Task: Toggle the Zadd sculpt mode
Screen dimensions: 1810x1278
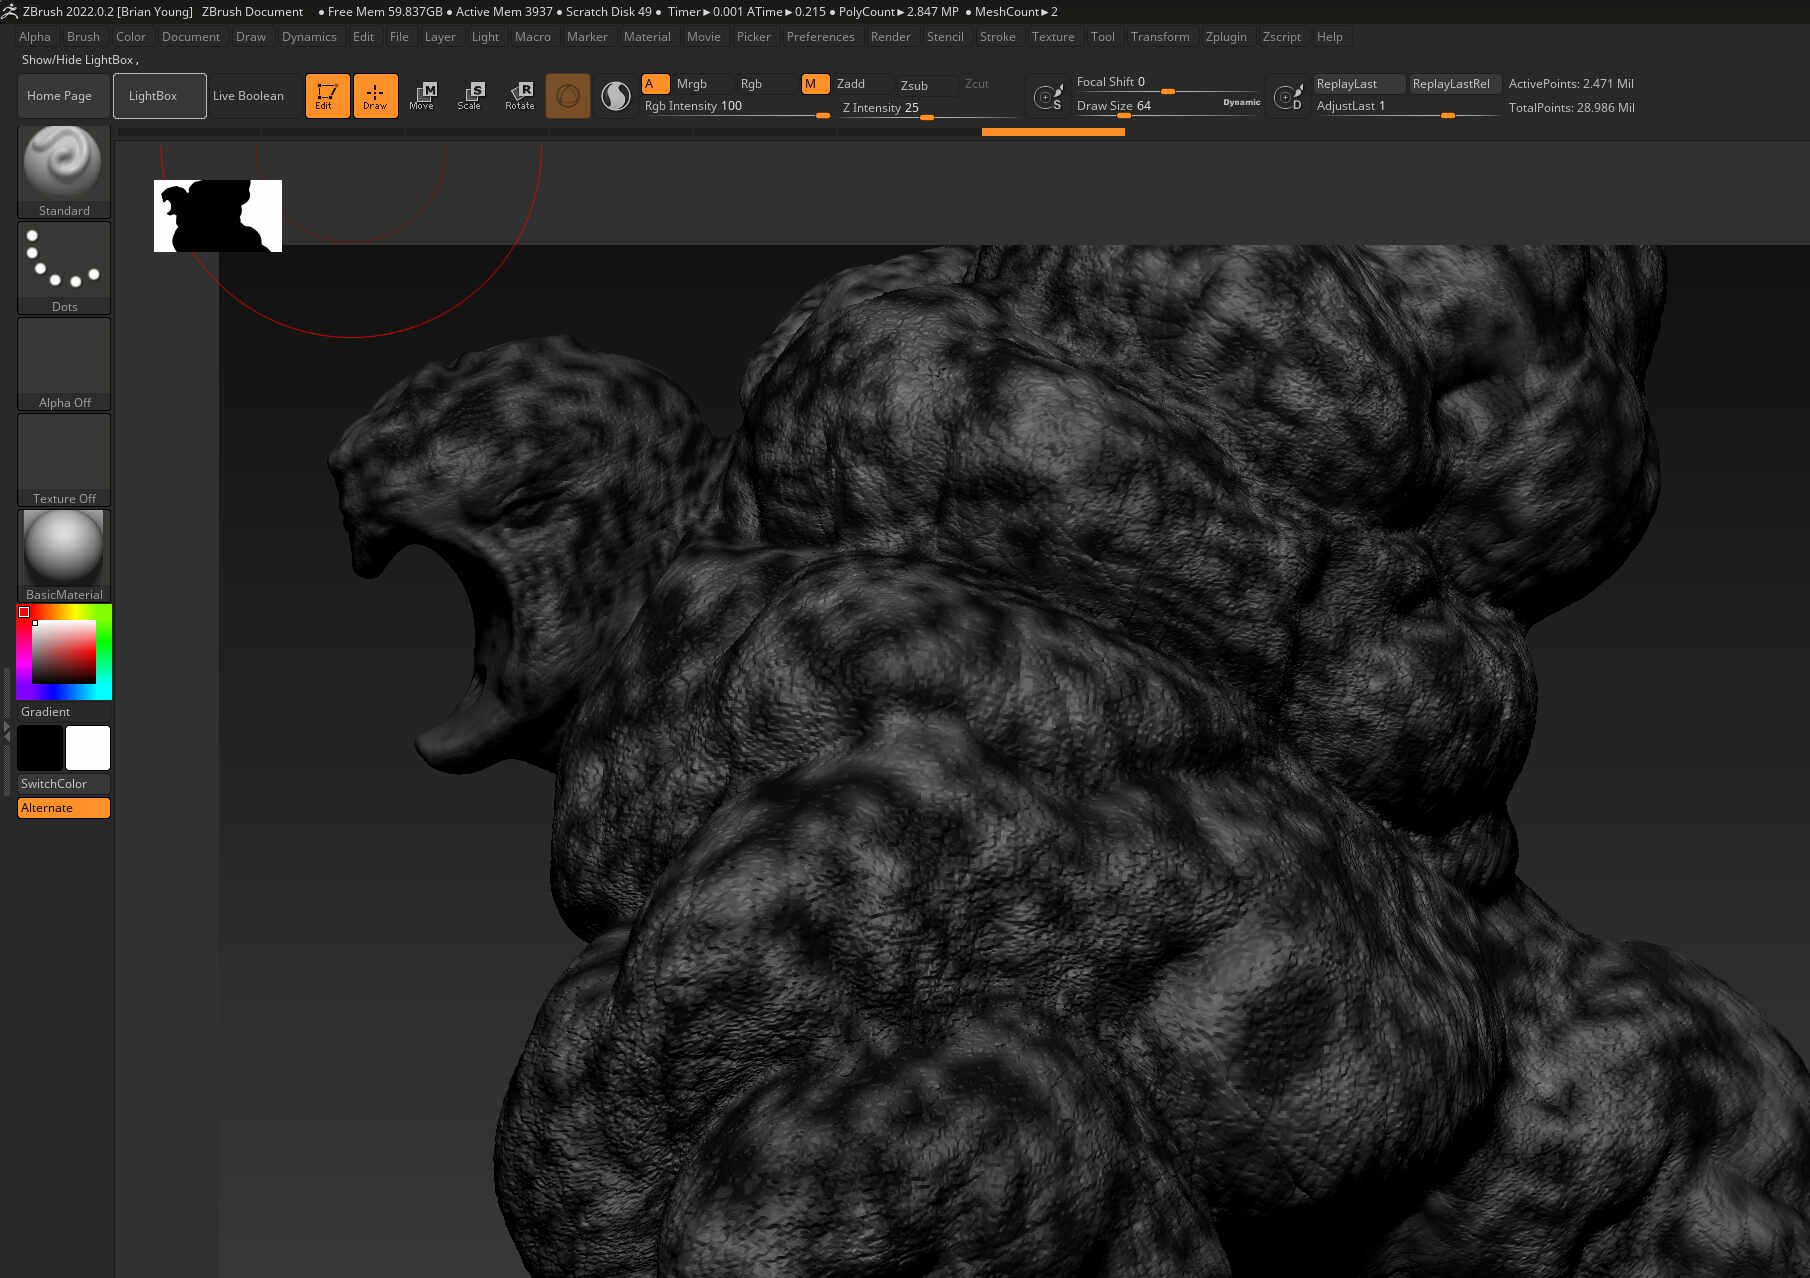Action: pyautogui.click(x=850, y=84)
